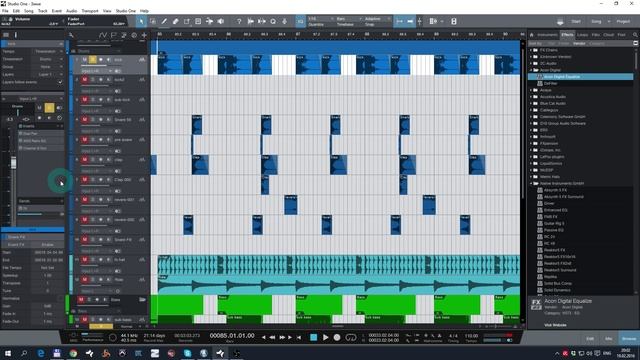The image size is (640, 360).
Task: Mute the Kick track
Action: [x=84, y=60]
